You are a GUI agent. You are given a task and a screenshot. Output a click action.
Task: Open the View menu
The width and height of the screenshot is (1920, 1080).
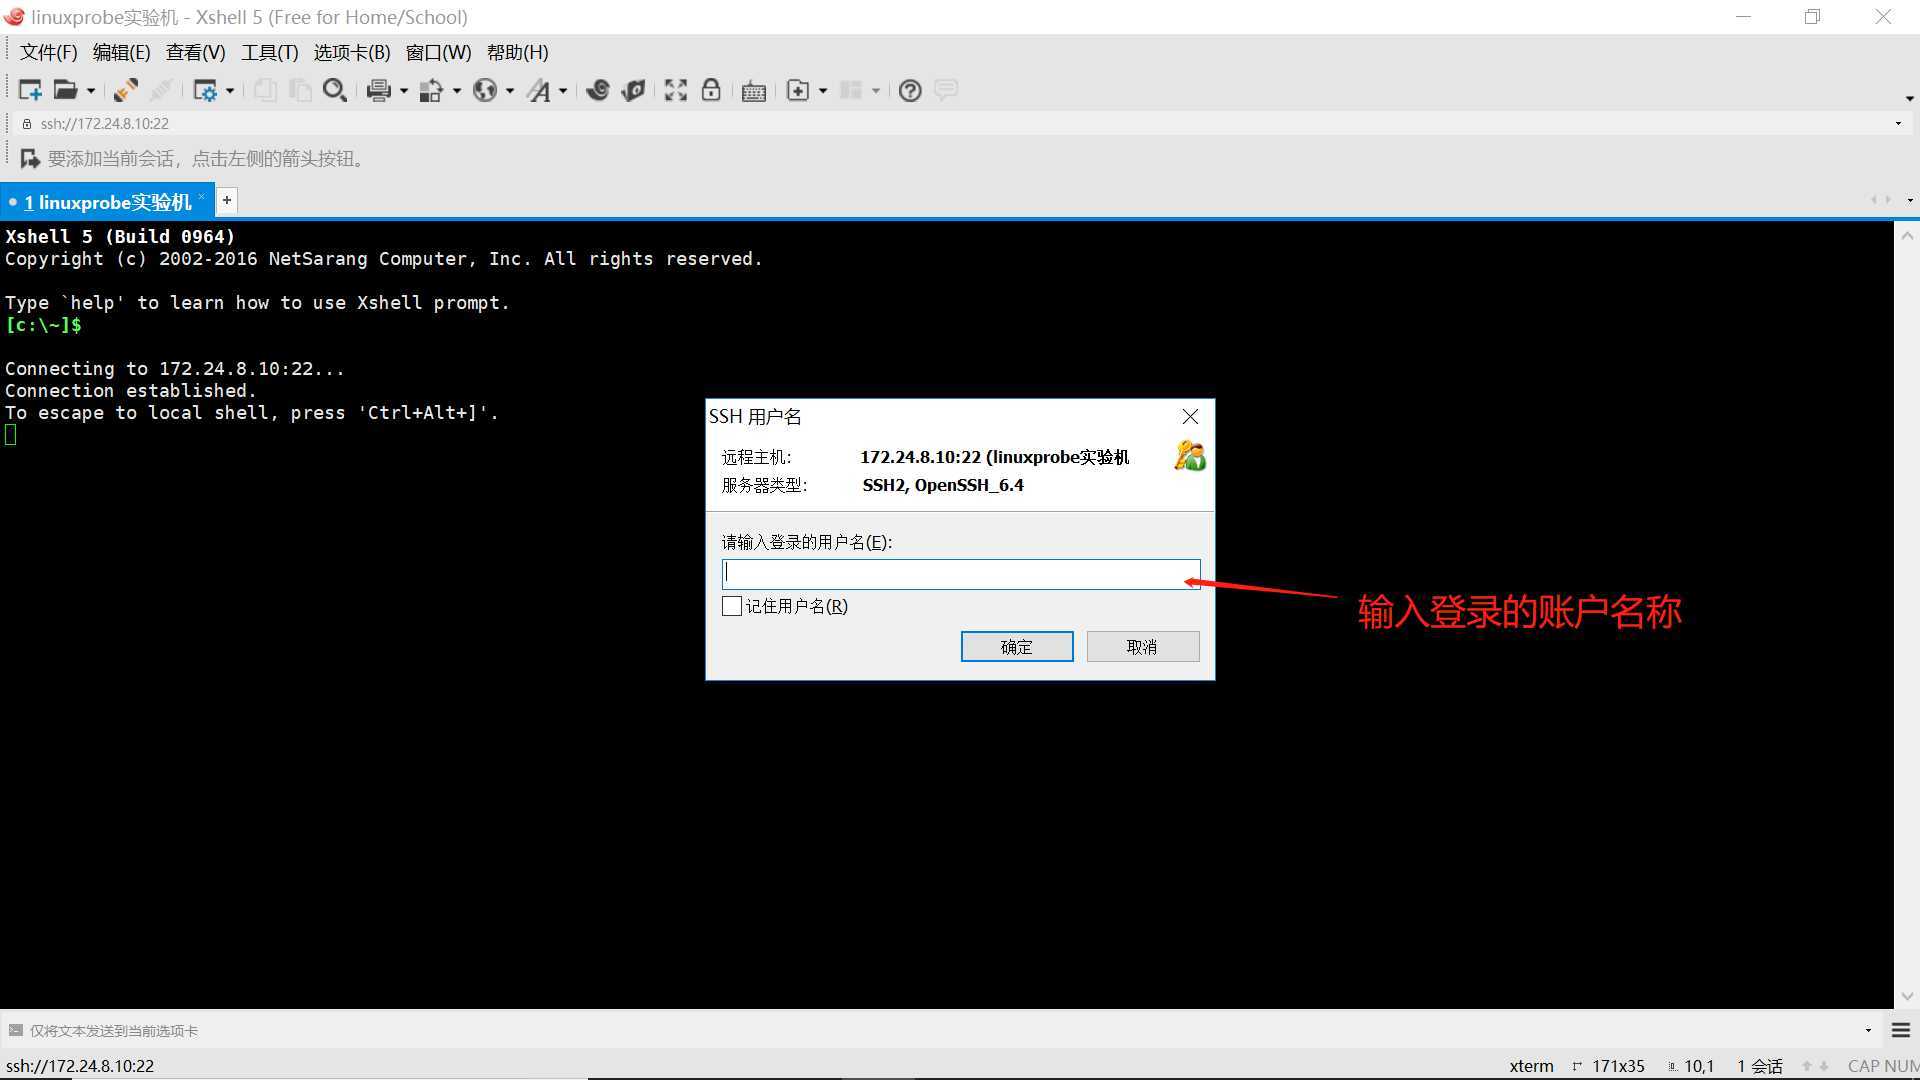195,53
